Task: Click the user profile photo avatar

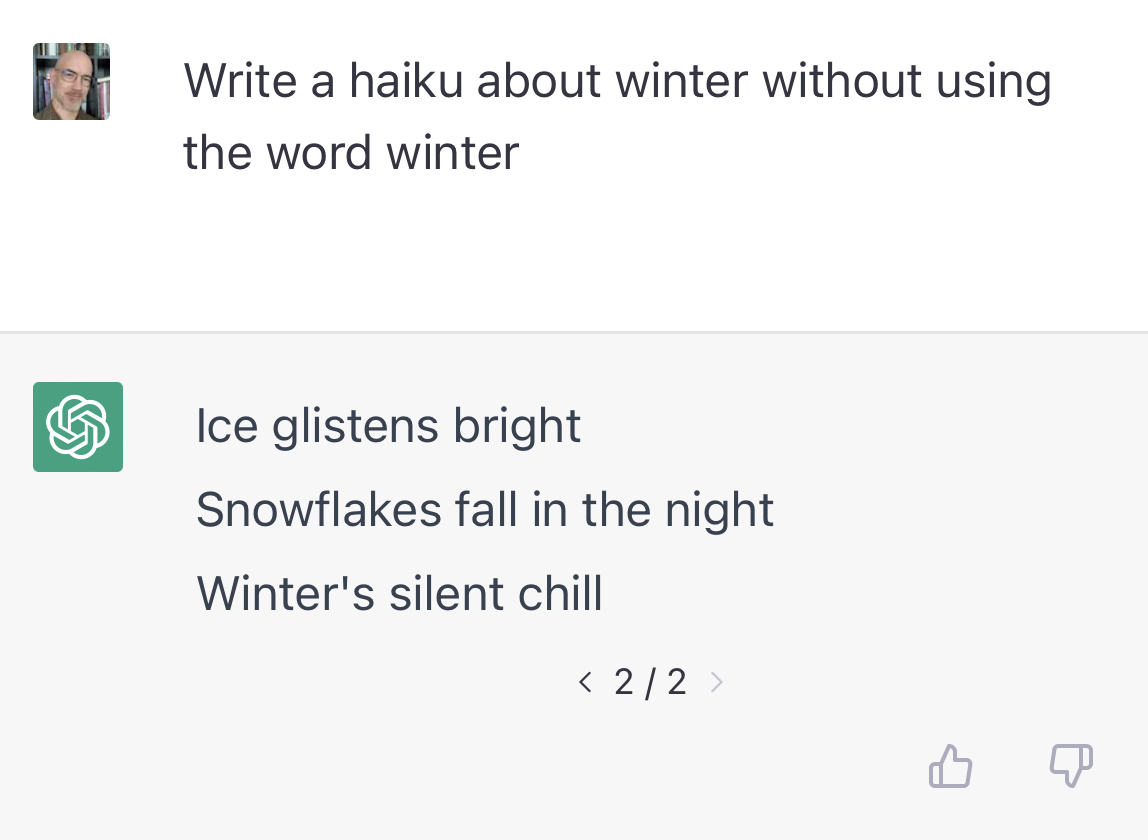Action: tap(71, 81)
